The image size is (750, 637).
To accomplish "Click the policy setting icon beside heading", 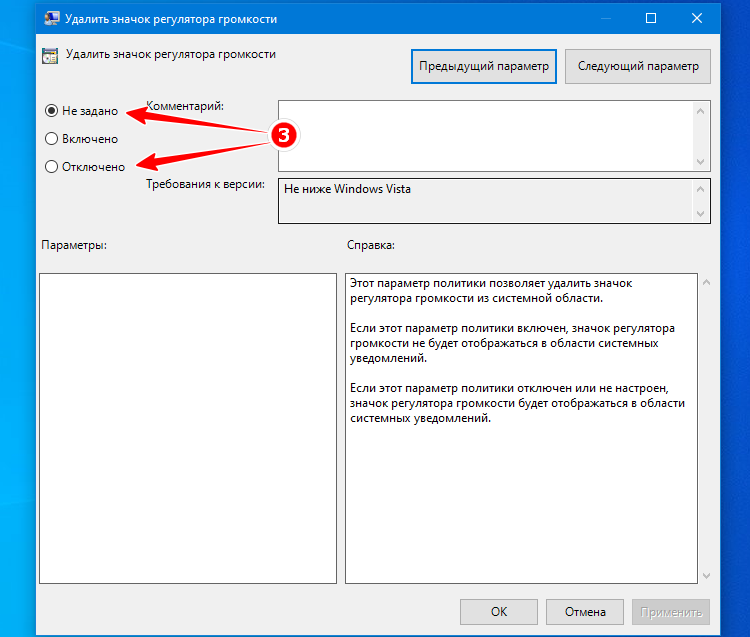I will [50, 55].
